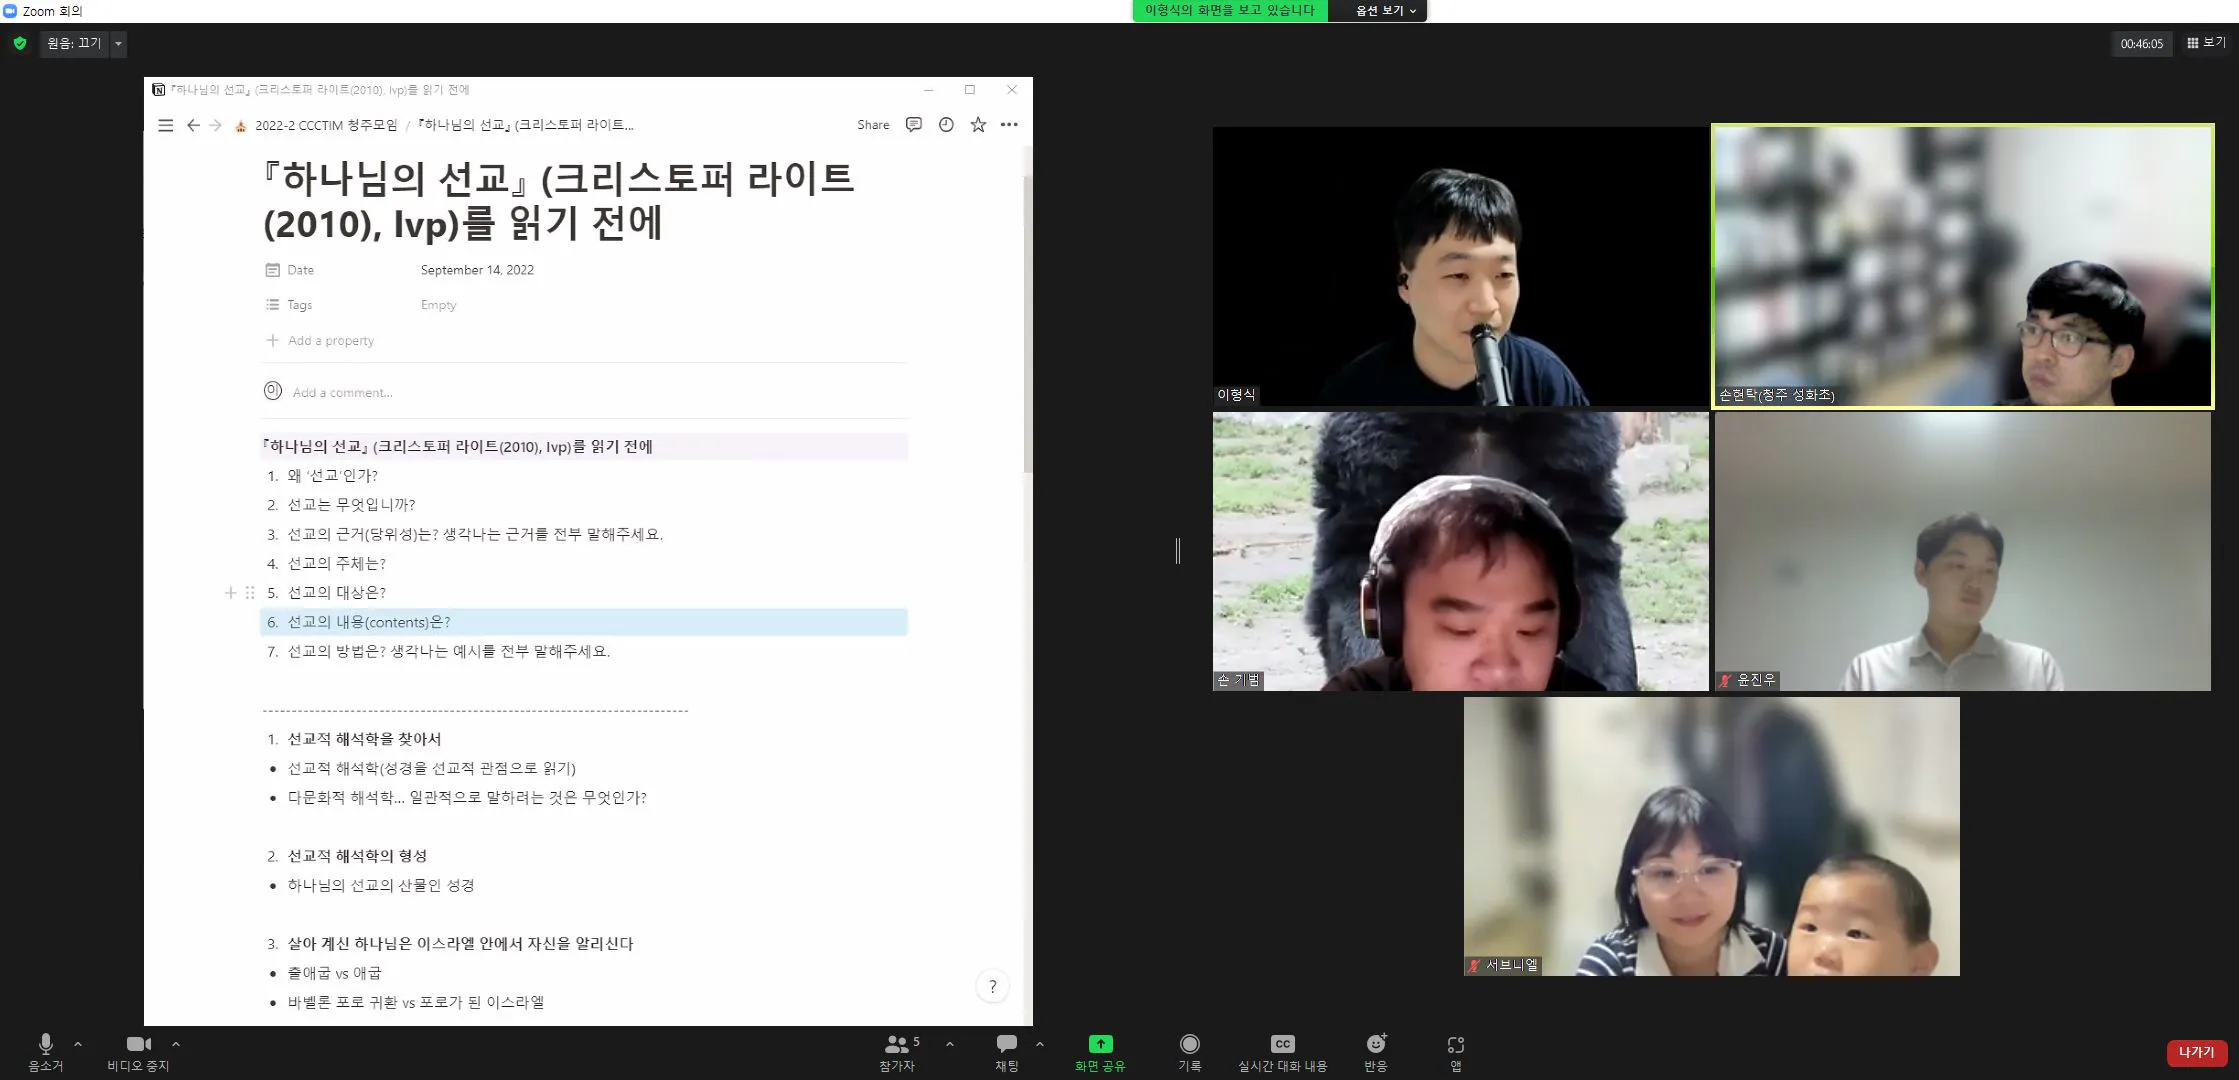Image resolution: width=2239 pixels, height=1080 pixels.
Task: Click the Add a comment field
Action: pos(343,393)
